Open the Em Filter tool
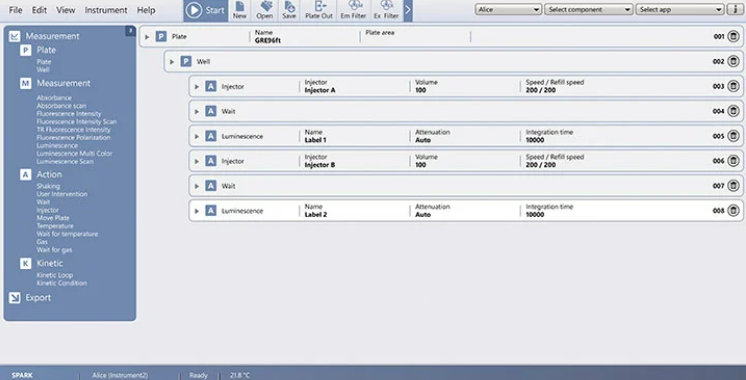 353,10
